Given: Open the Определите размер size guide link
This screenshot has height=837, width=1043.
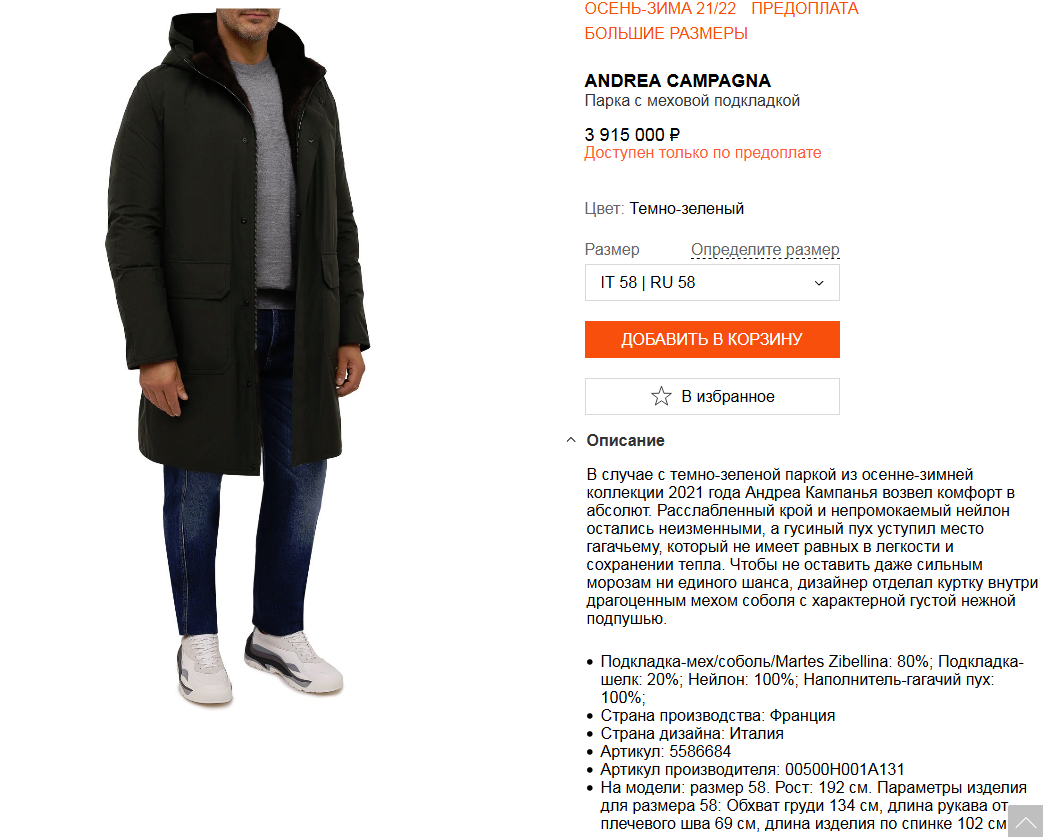Looking at the screenshot, I should [765, 250].
